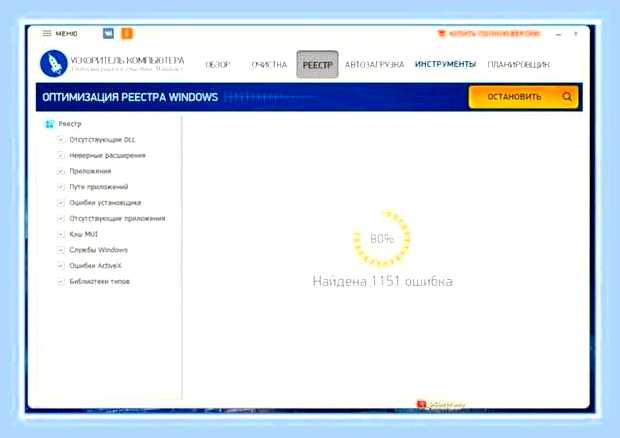Click the orange Odnoklassniki social icon
The width and height of the screenshot is (620, 438).
pyautogui.click(x=127, y=33)
